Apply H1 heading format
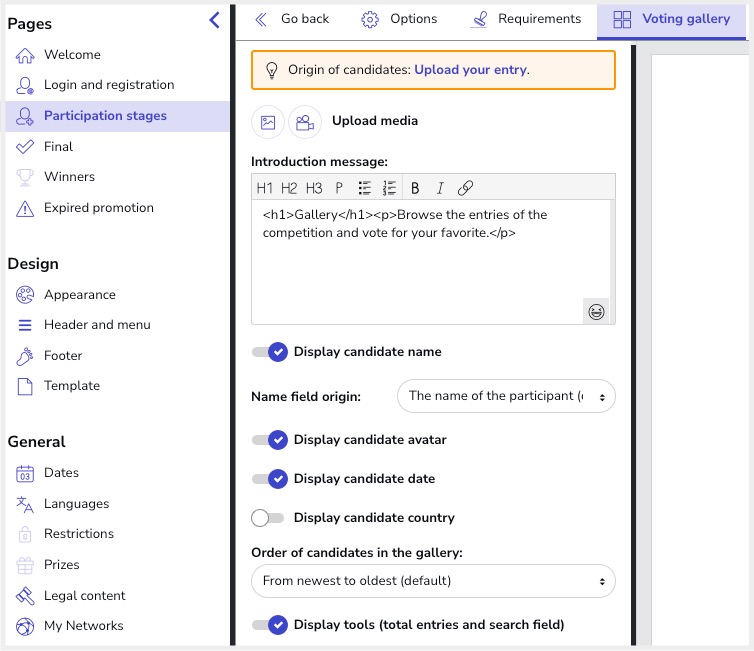The width and height of the screenshot is (754, 651). point(265,188)
